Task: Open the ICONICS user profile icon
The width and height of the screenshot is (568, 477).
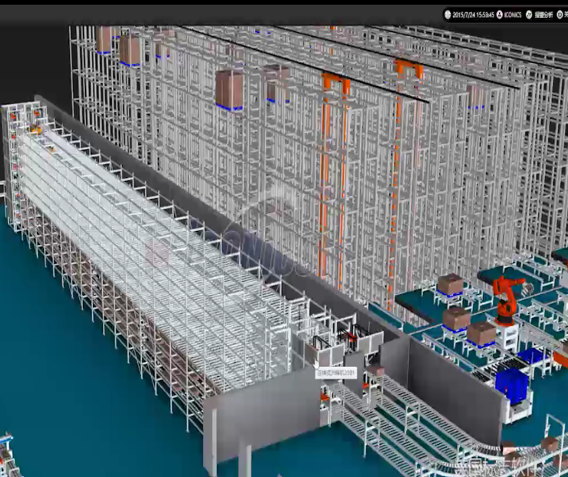Action: coord(500,14)
